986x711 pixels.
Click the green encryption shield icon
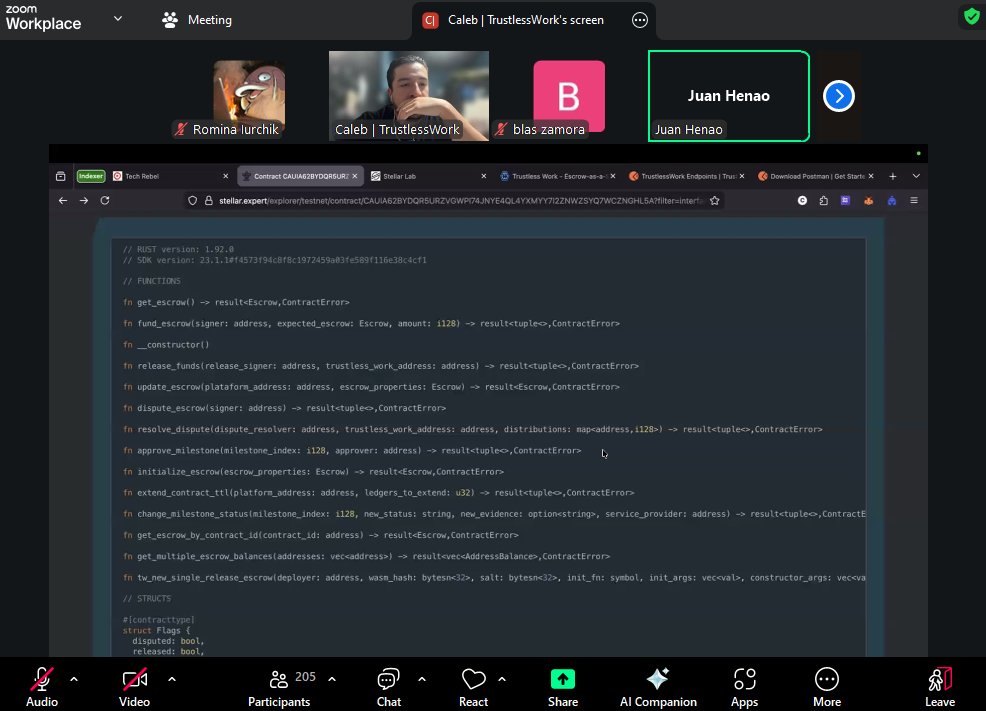pyautogui.click(x=972, y=16)
